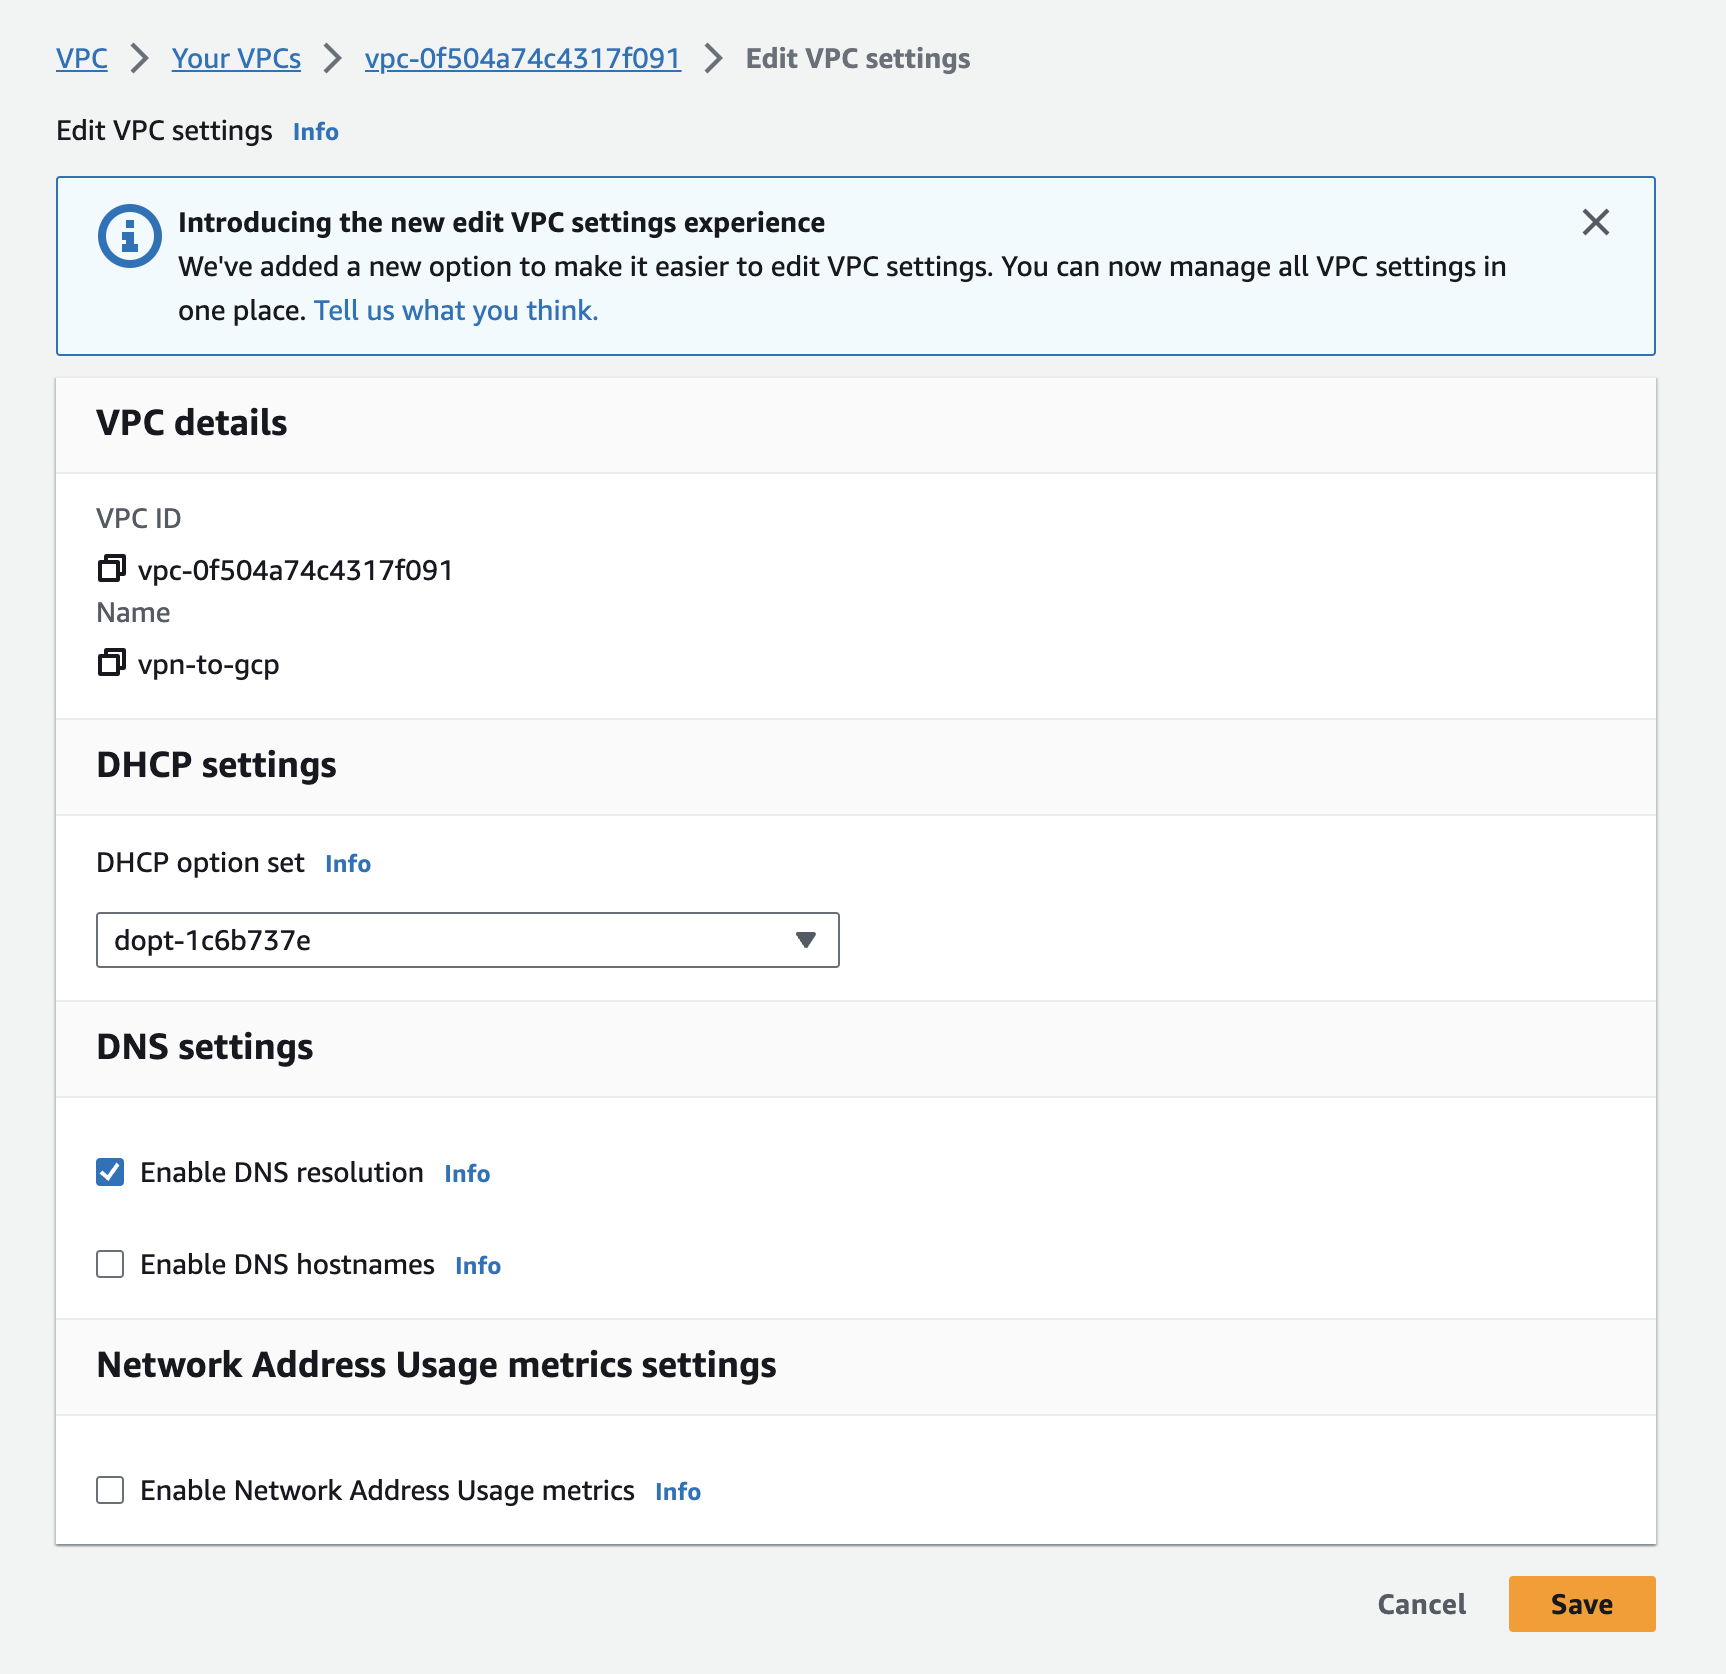The width and height of the screenshot is (1726, 1674).
Task: Cancel editing the VPC settings
Action: (x=1420, y=1603)
